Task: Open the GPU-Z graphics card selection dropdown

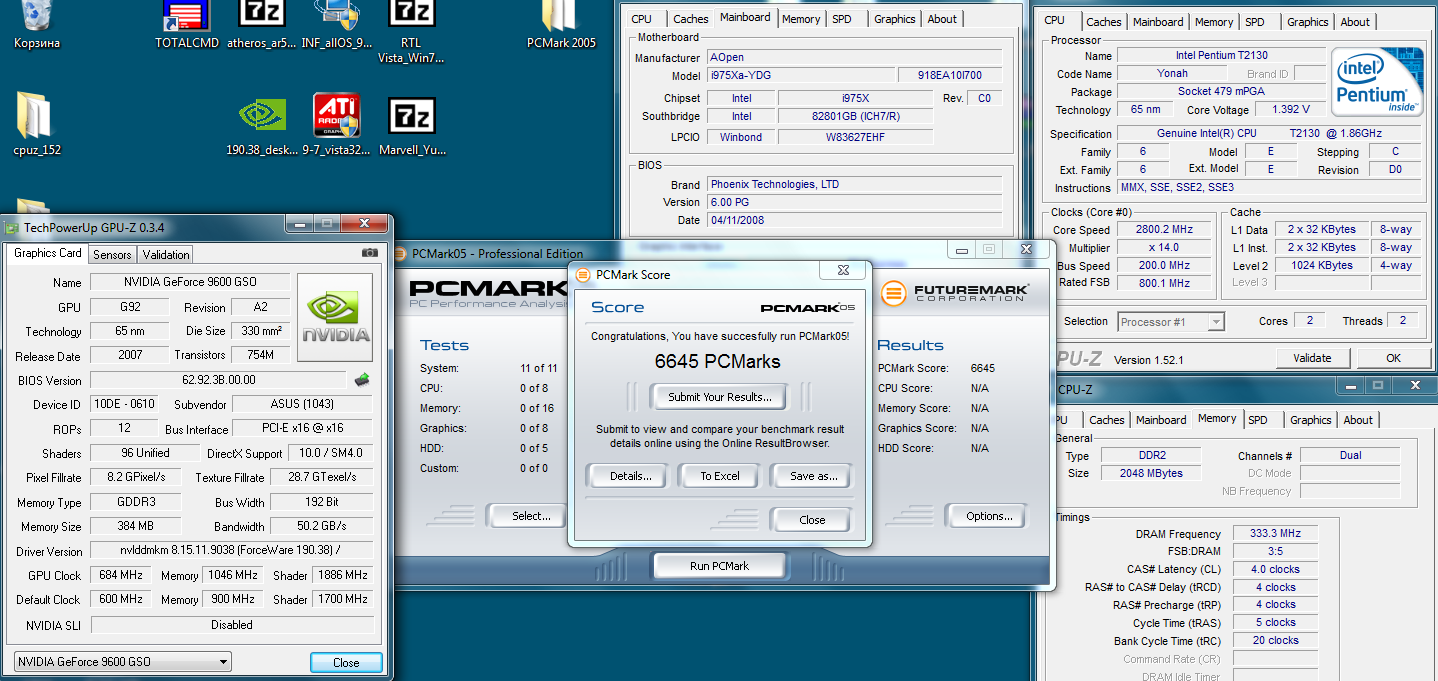Action: 124,661
